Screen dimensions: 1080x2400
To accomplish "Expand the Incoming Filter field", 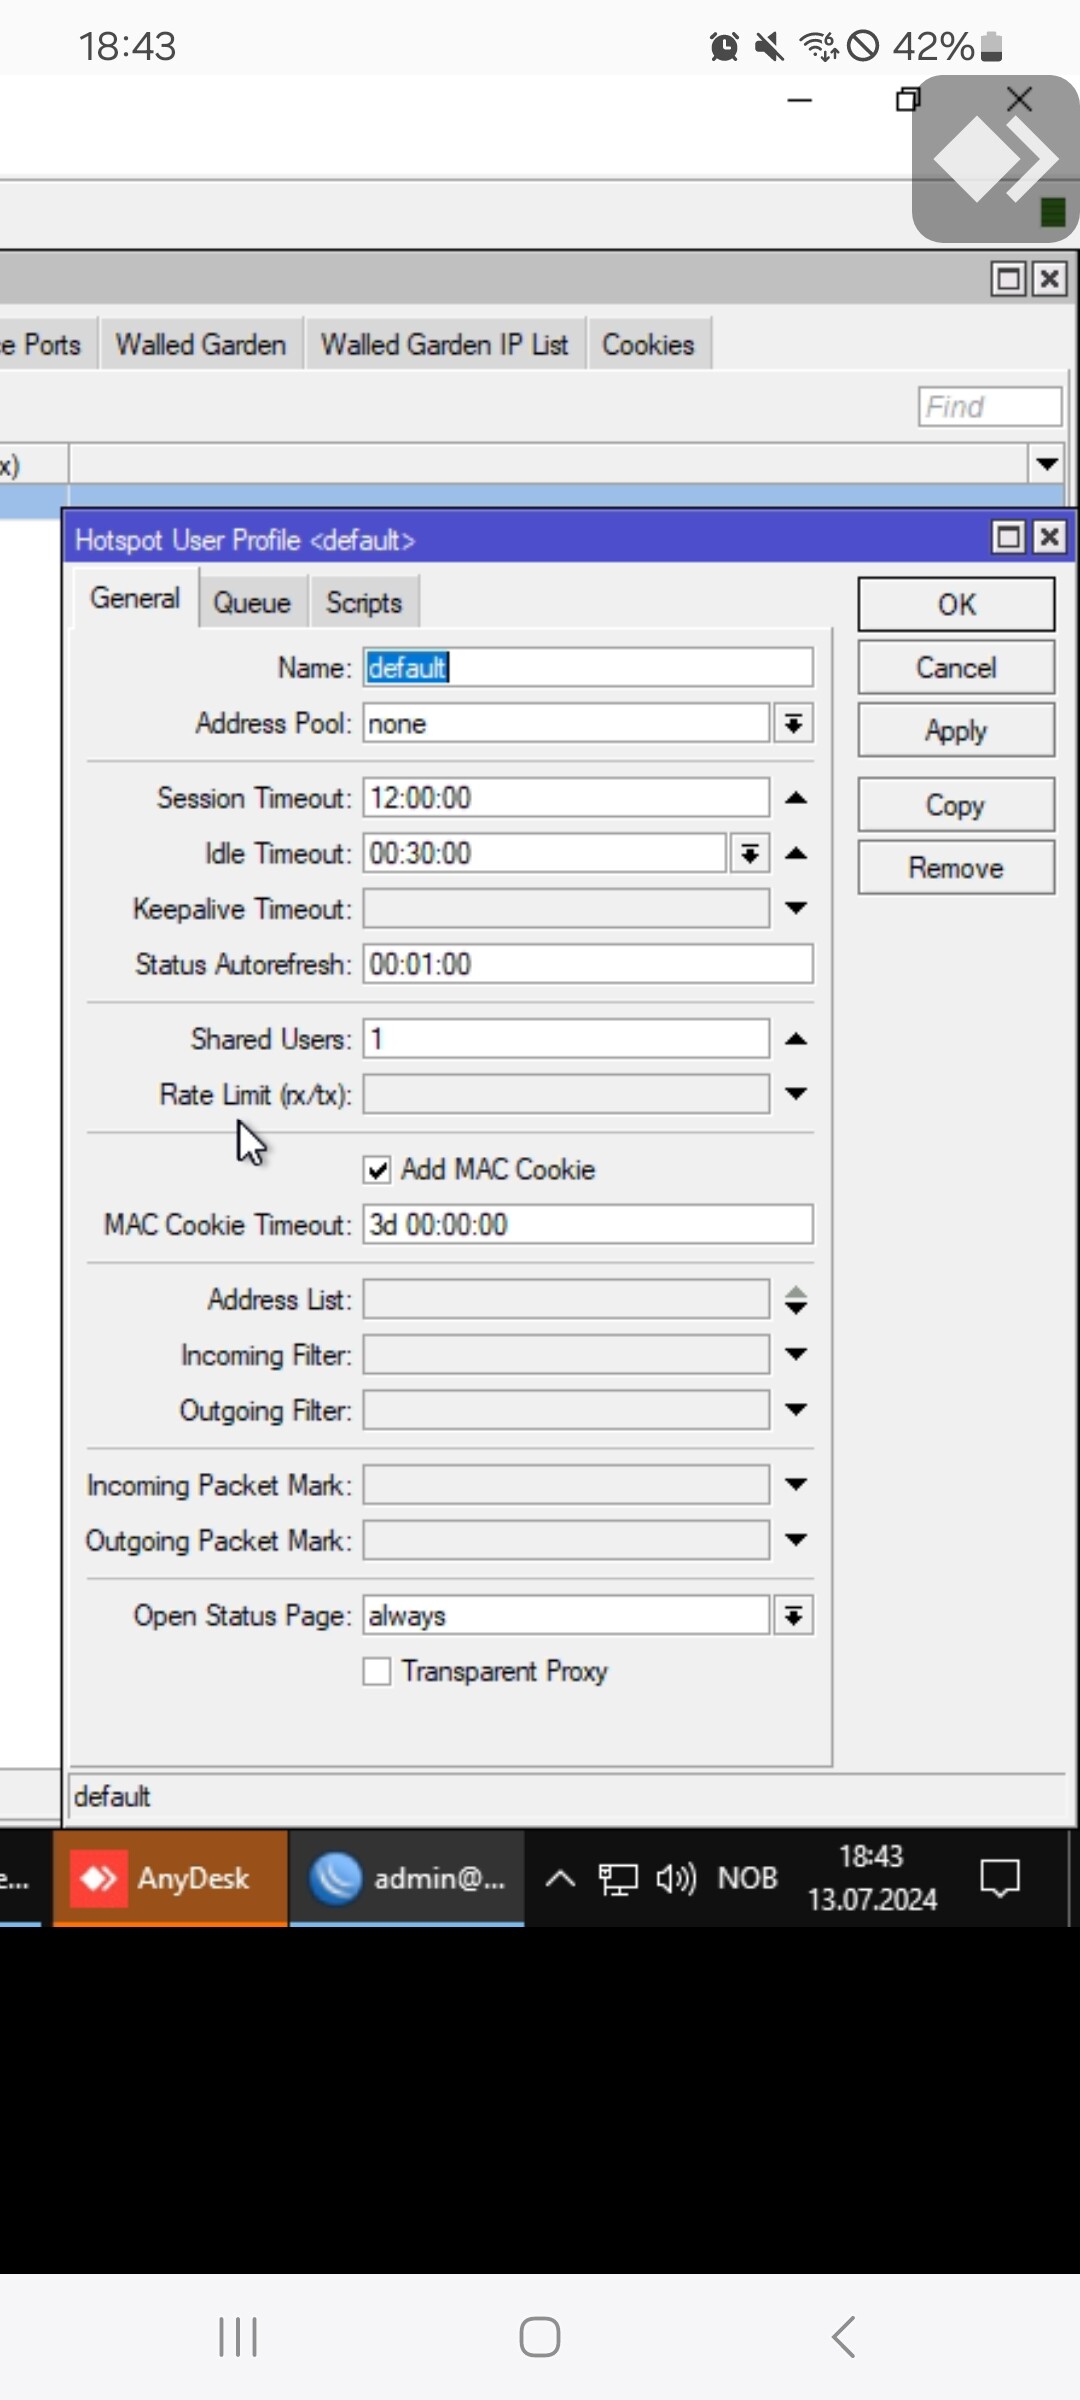I will pyautogui.click(x=796, y=1355).
